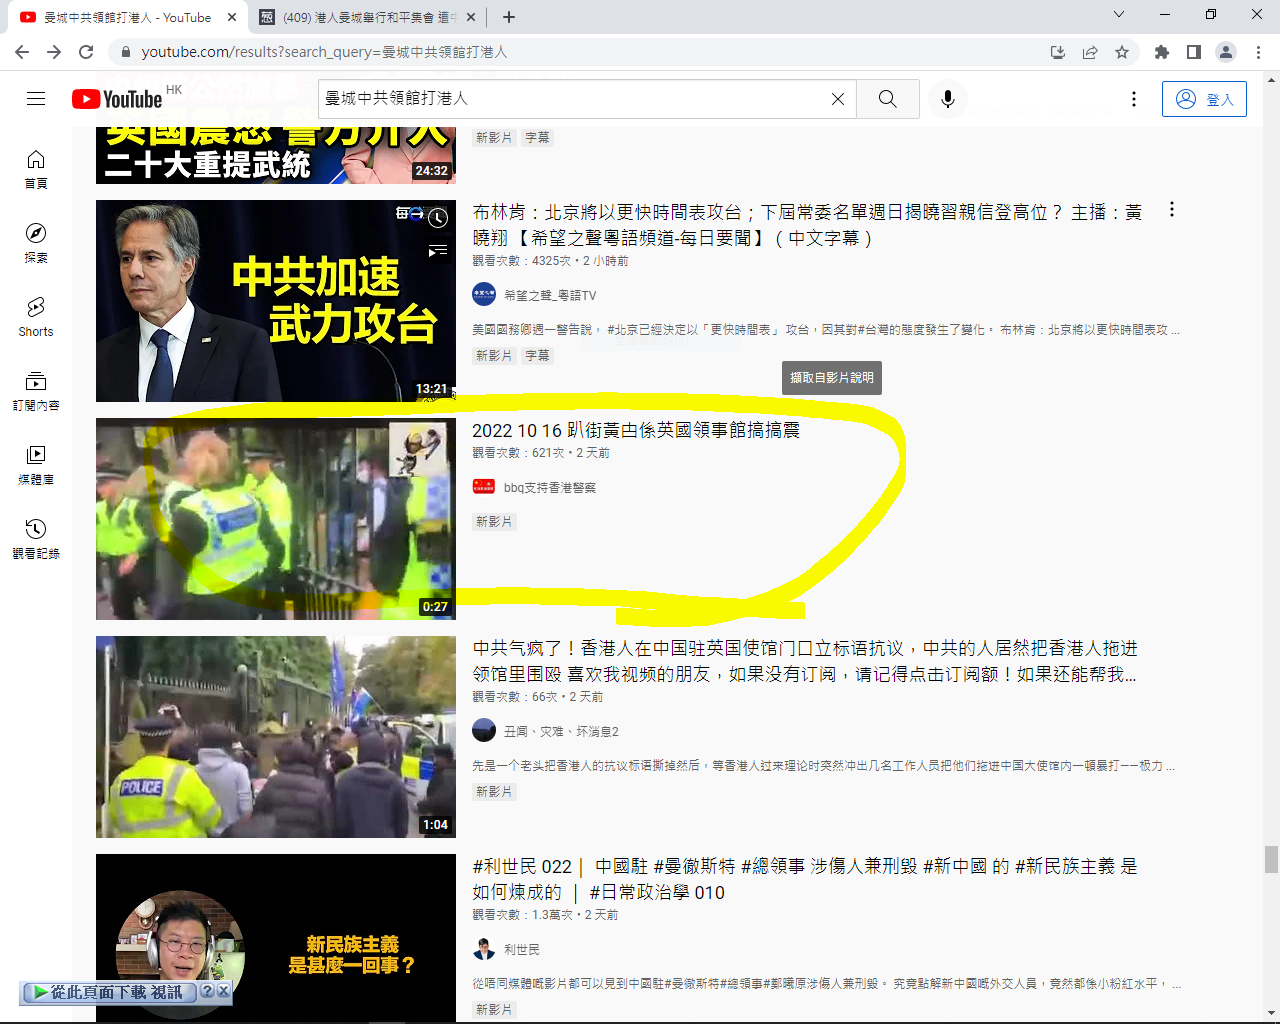Viewport: 1280px width, 1024px height.
Task: Open the 新民族主義是甚麼一回事 video thumbnail
Action: pyautogui.click(x=276, y=938)
